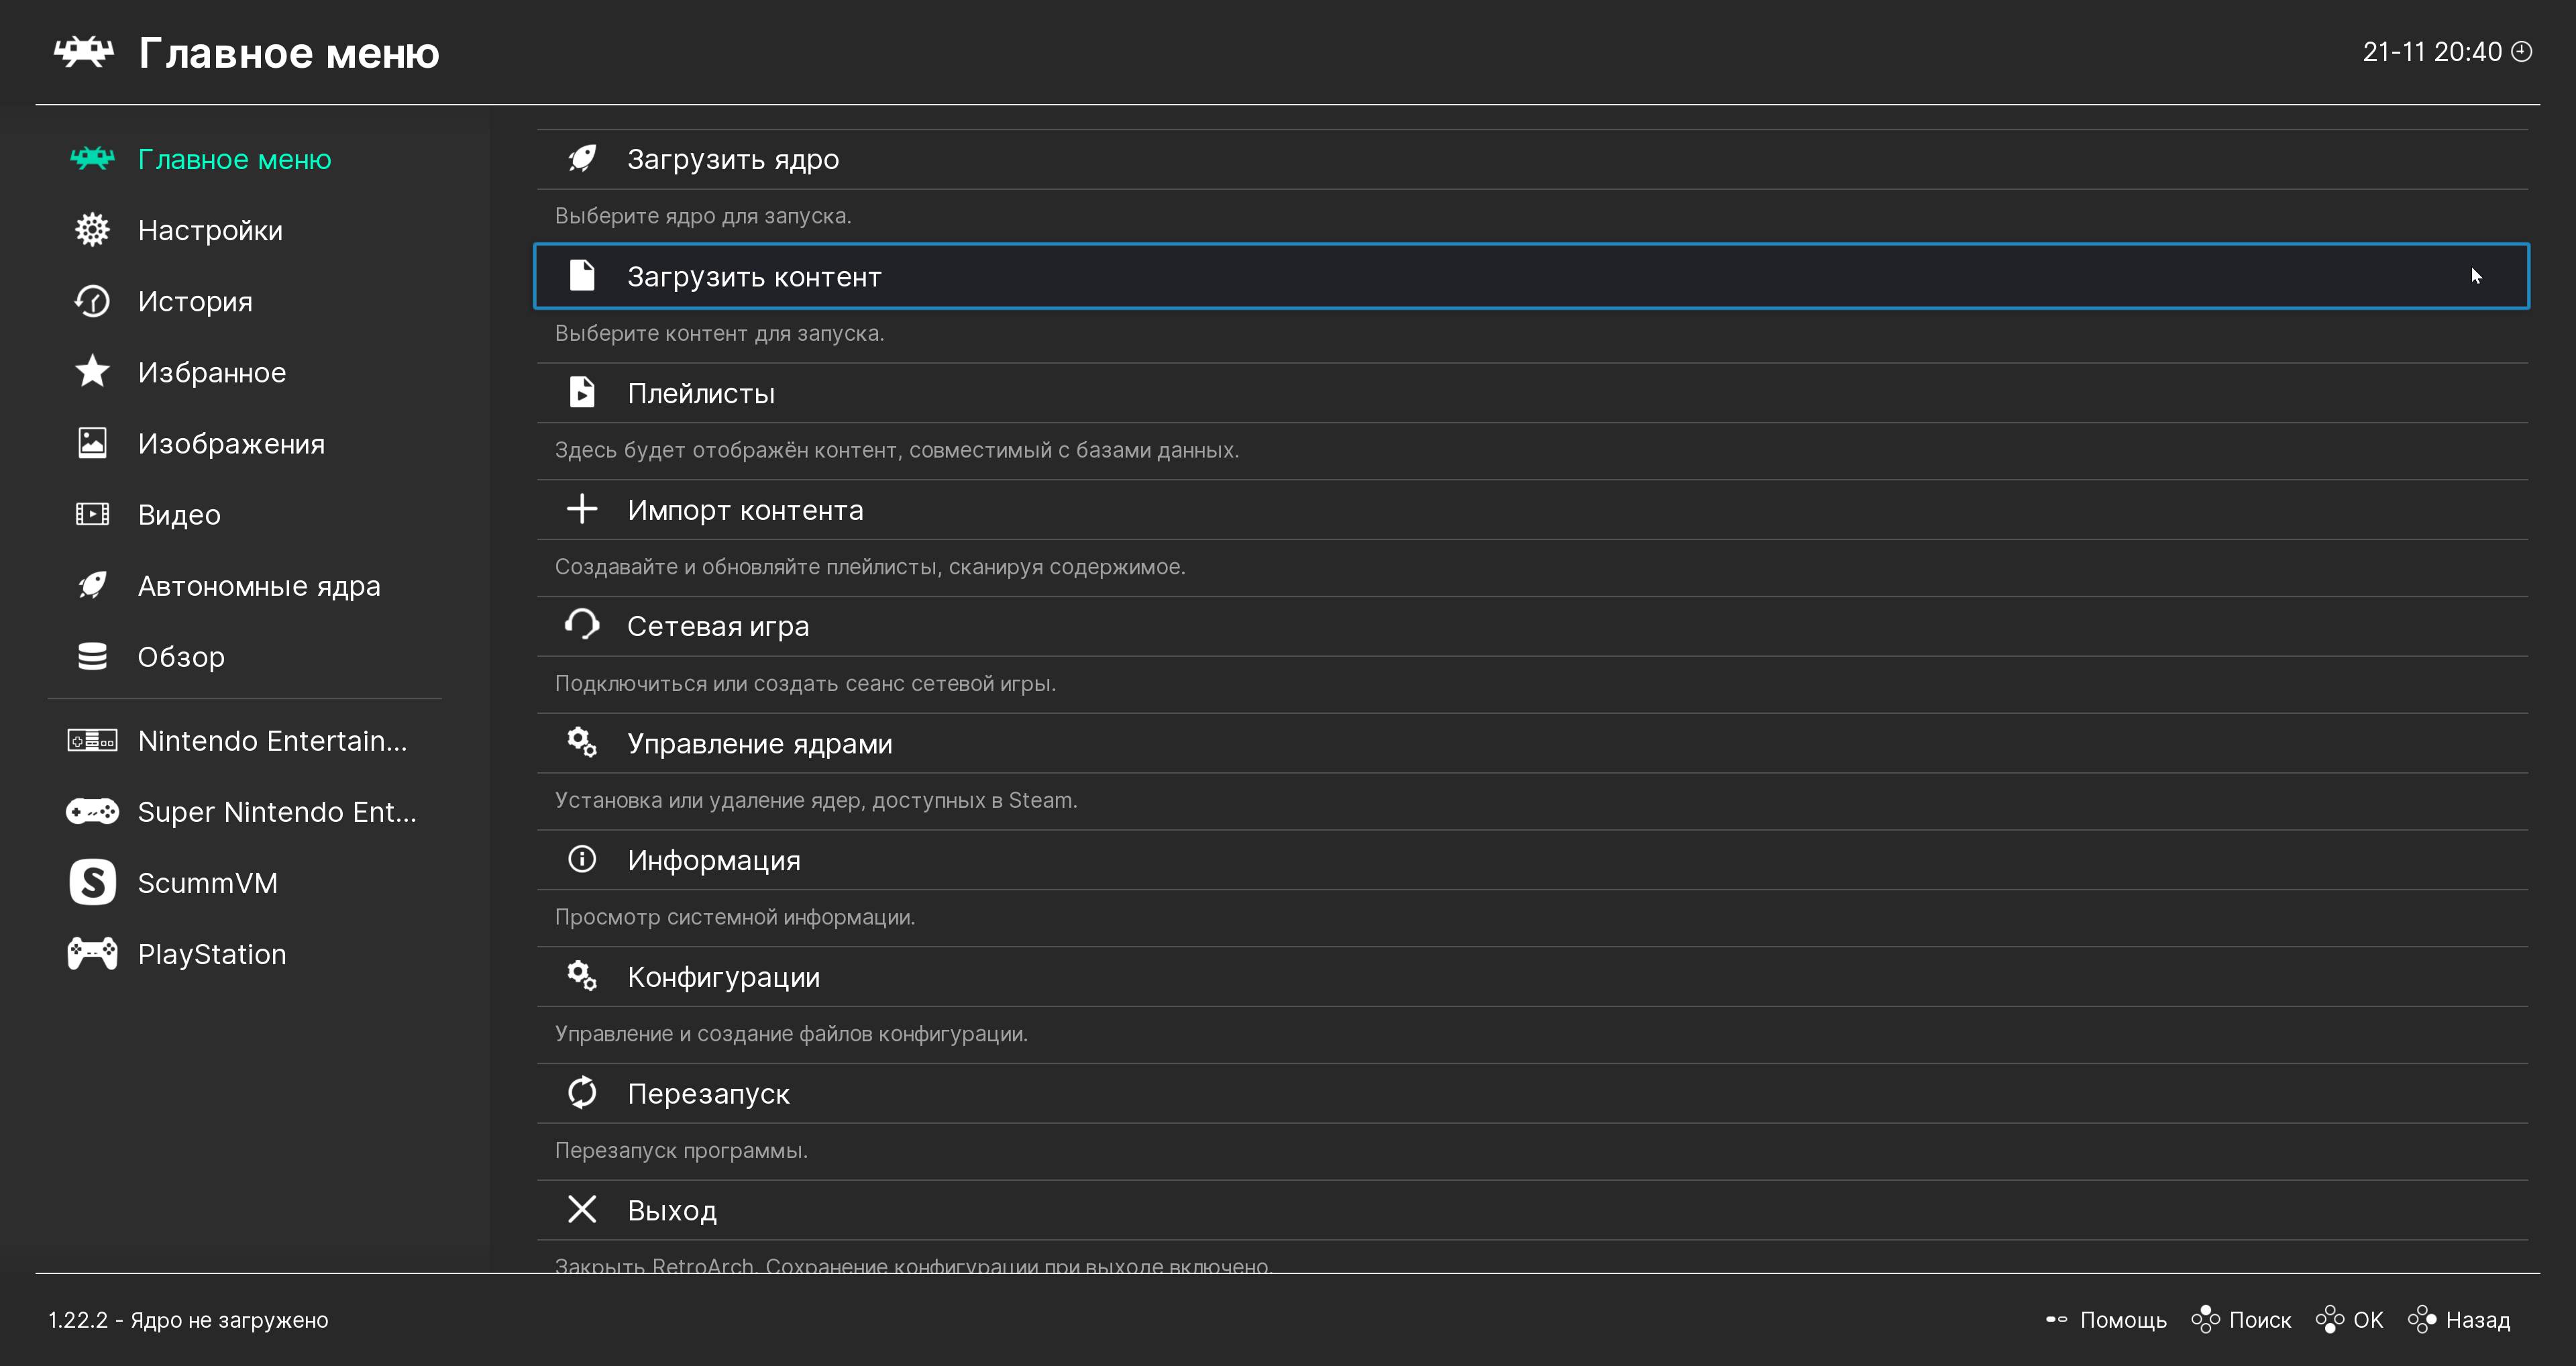Viewport: 2576px width, 1366px height.
Task: Click the Плейлисты playlist file icon
Action: pyautogui.click(x=582, y=392)
